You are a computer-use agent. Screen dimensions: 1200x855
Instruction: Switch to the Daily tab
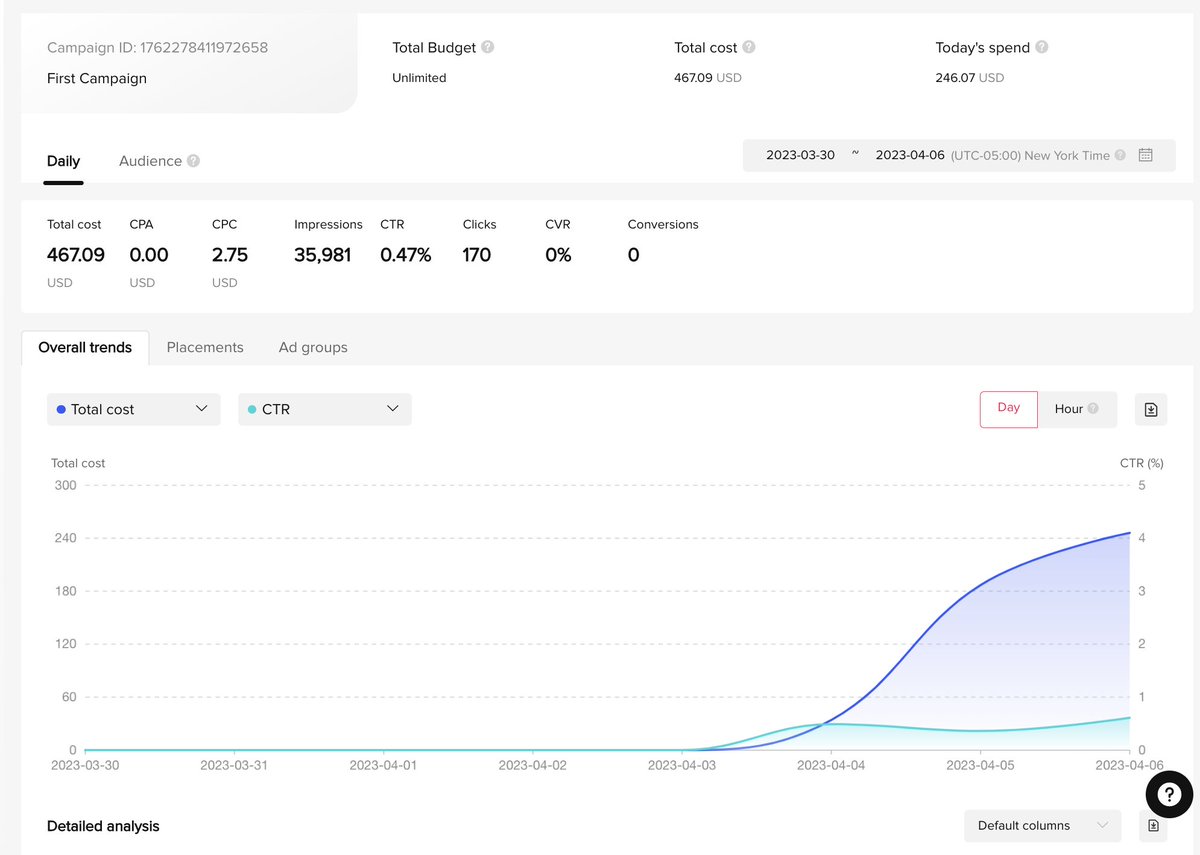(63, 161)
